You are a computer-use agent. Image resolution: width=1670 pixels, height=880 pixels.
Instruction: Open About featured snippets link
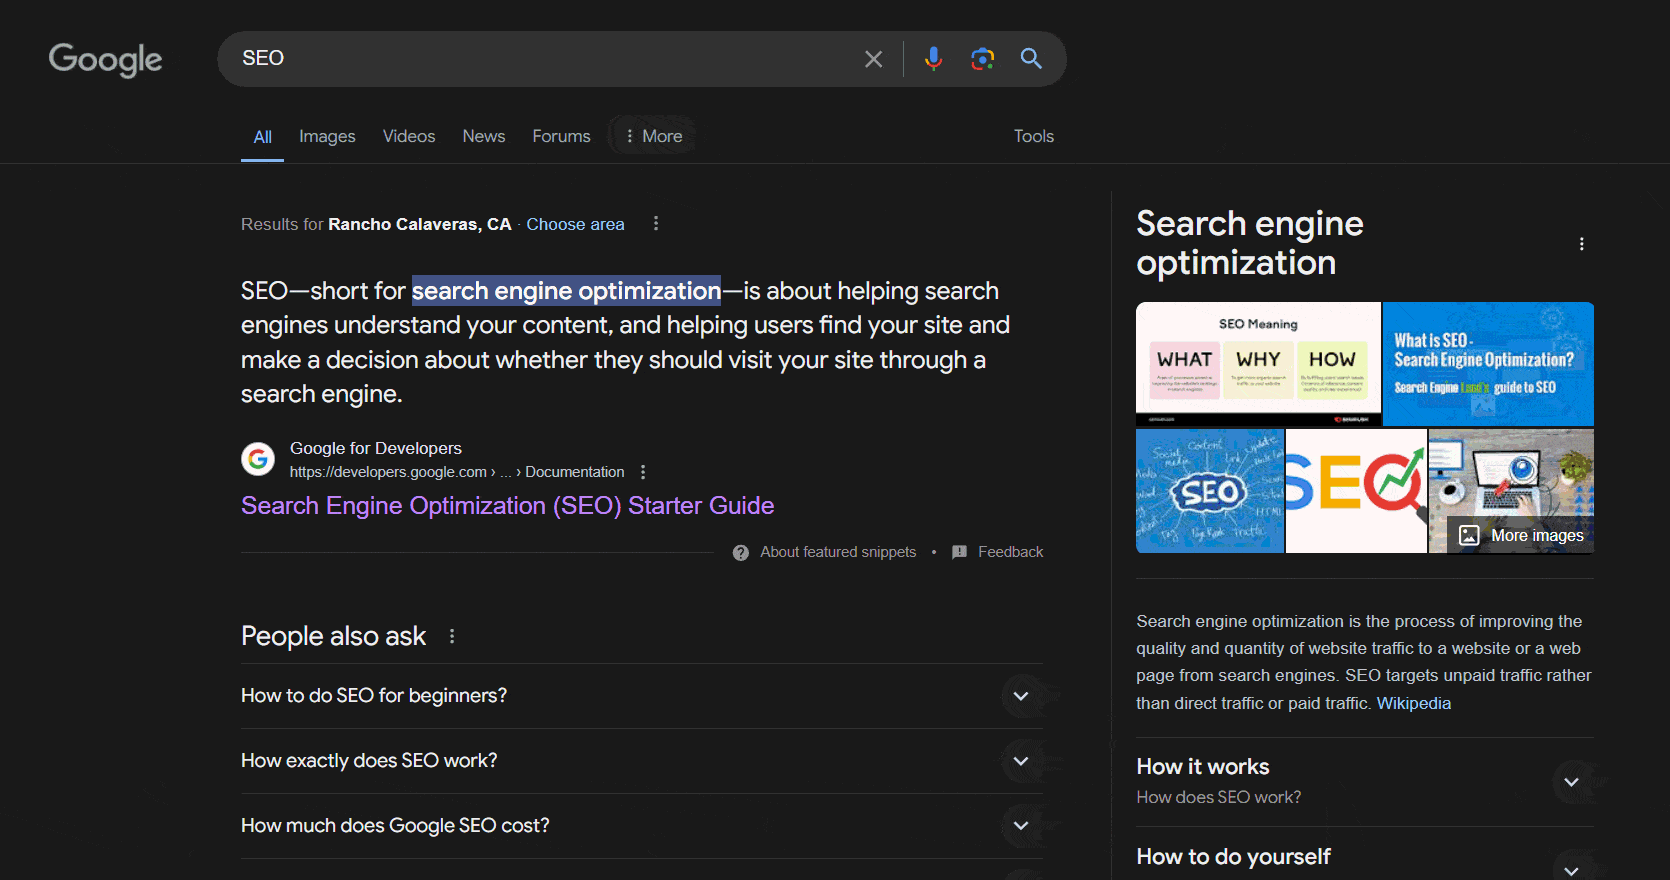point(838,552)
